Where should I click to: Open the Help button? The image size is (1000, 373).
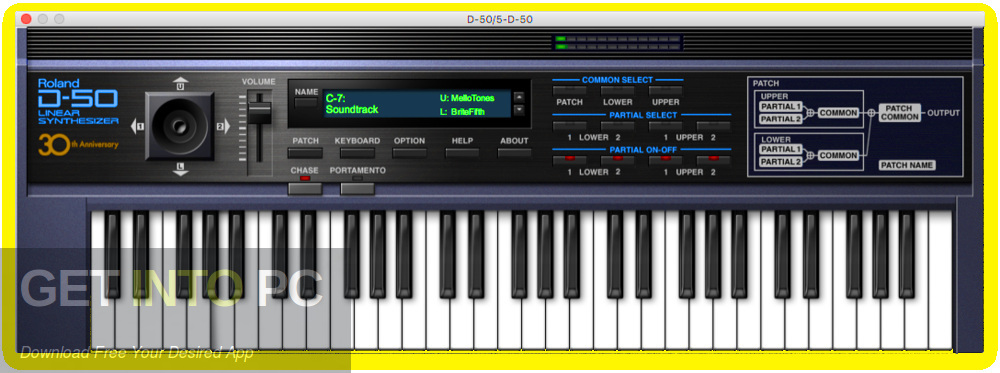coord(462,153)
